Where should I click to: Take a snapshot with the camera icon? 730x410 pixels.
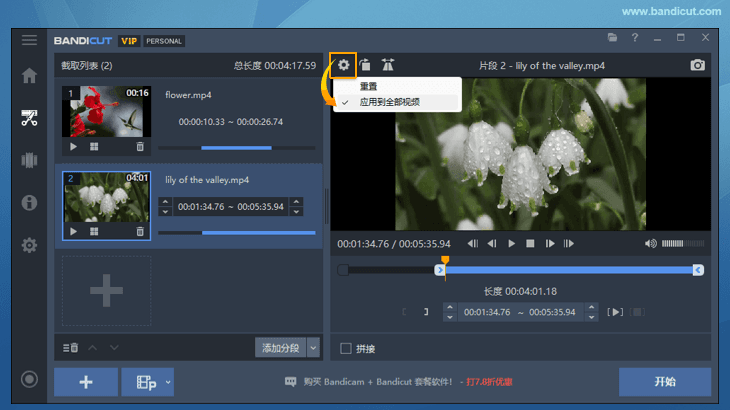pos(697,65)
